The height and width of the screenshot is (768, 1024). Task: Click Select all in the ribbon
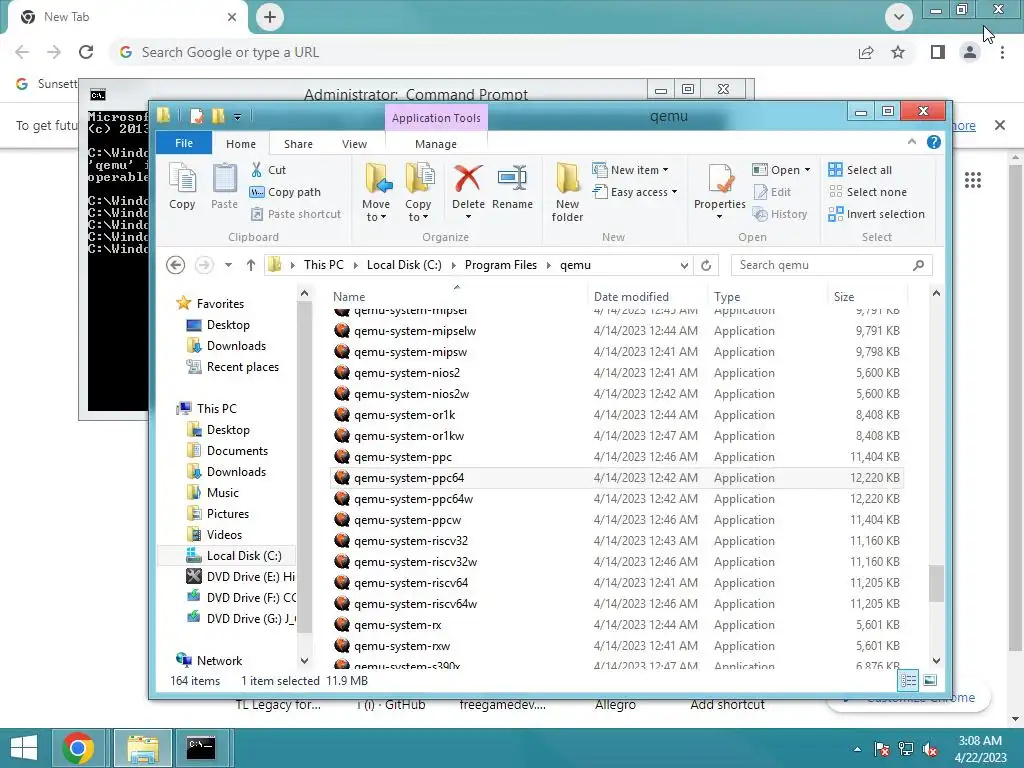859,170
